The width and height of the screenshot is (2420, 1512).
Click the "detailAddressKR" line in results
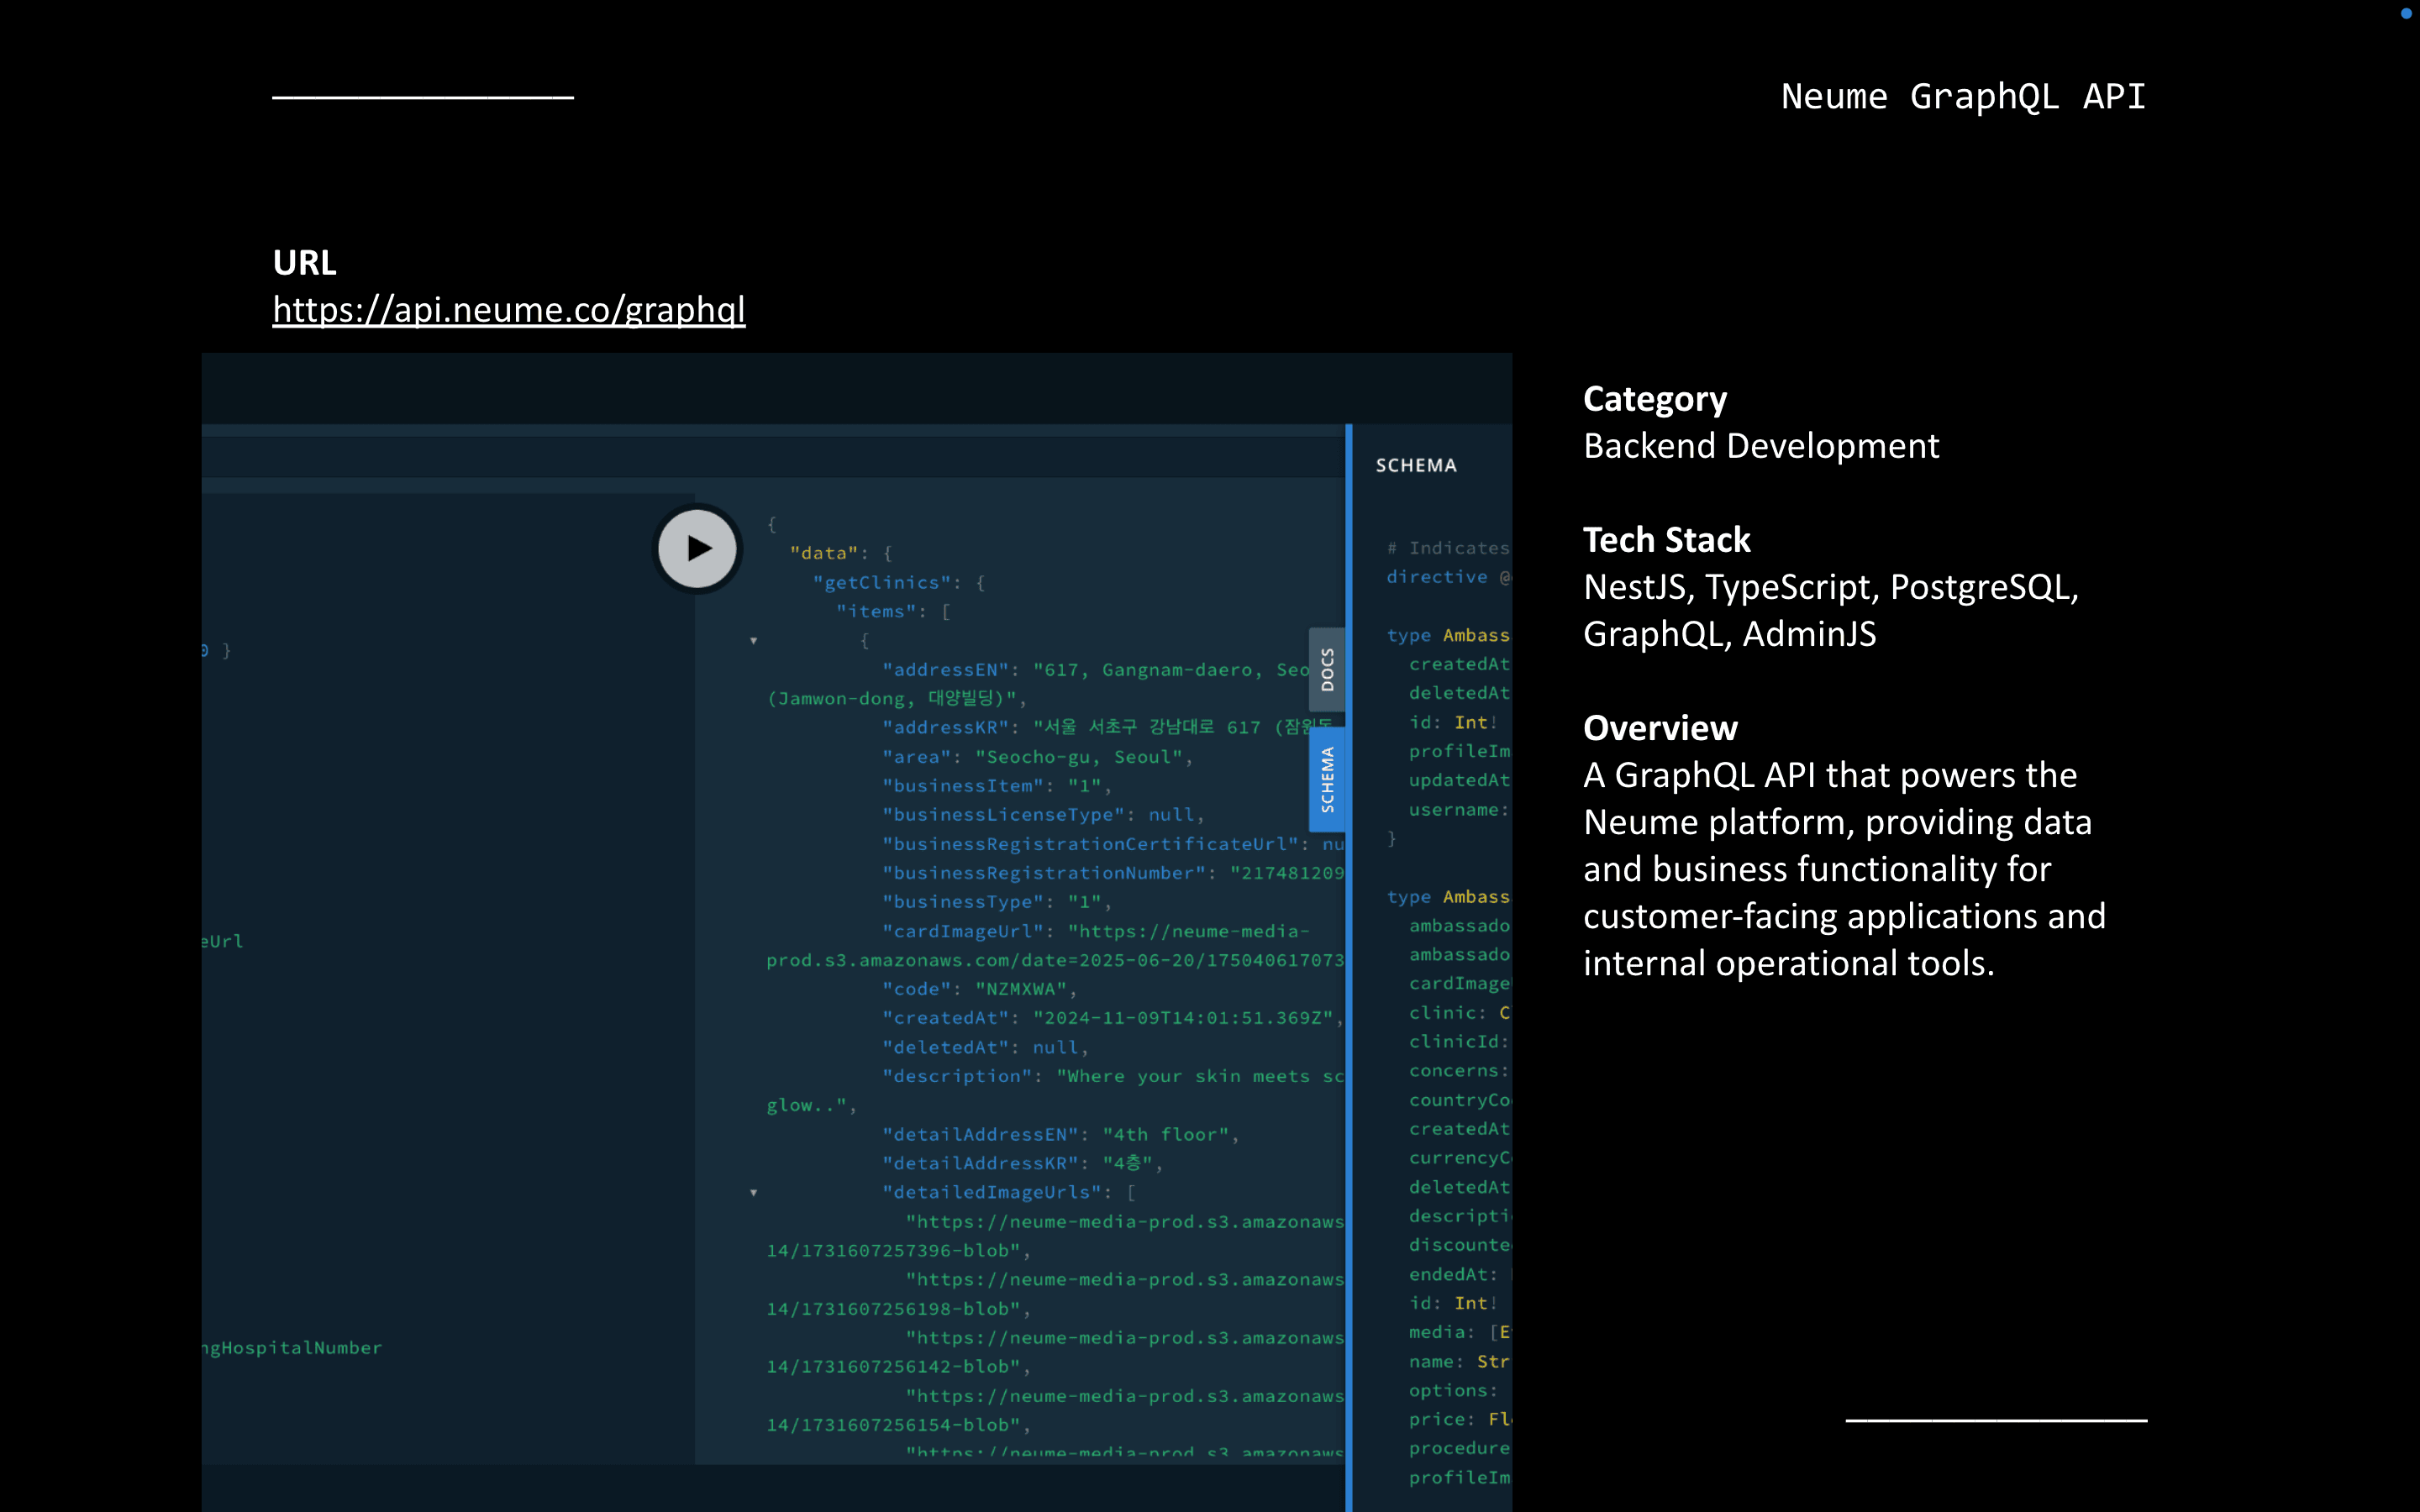click(x=1022, y=1163)
